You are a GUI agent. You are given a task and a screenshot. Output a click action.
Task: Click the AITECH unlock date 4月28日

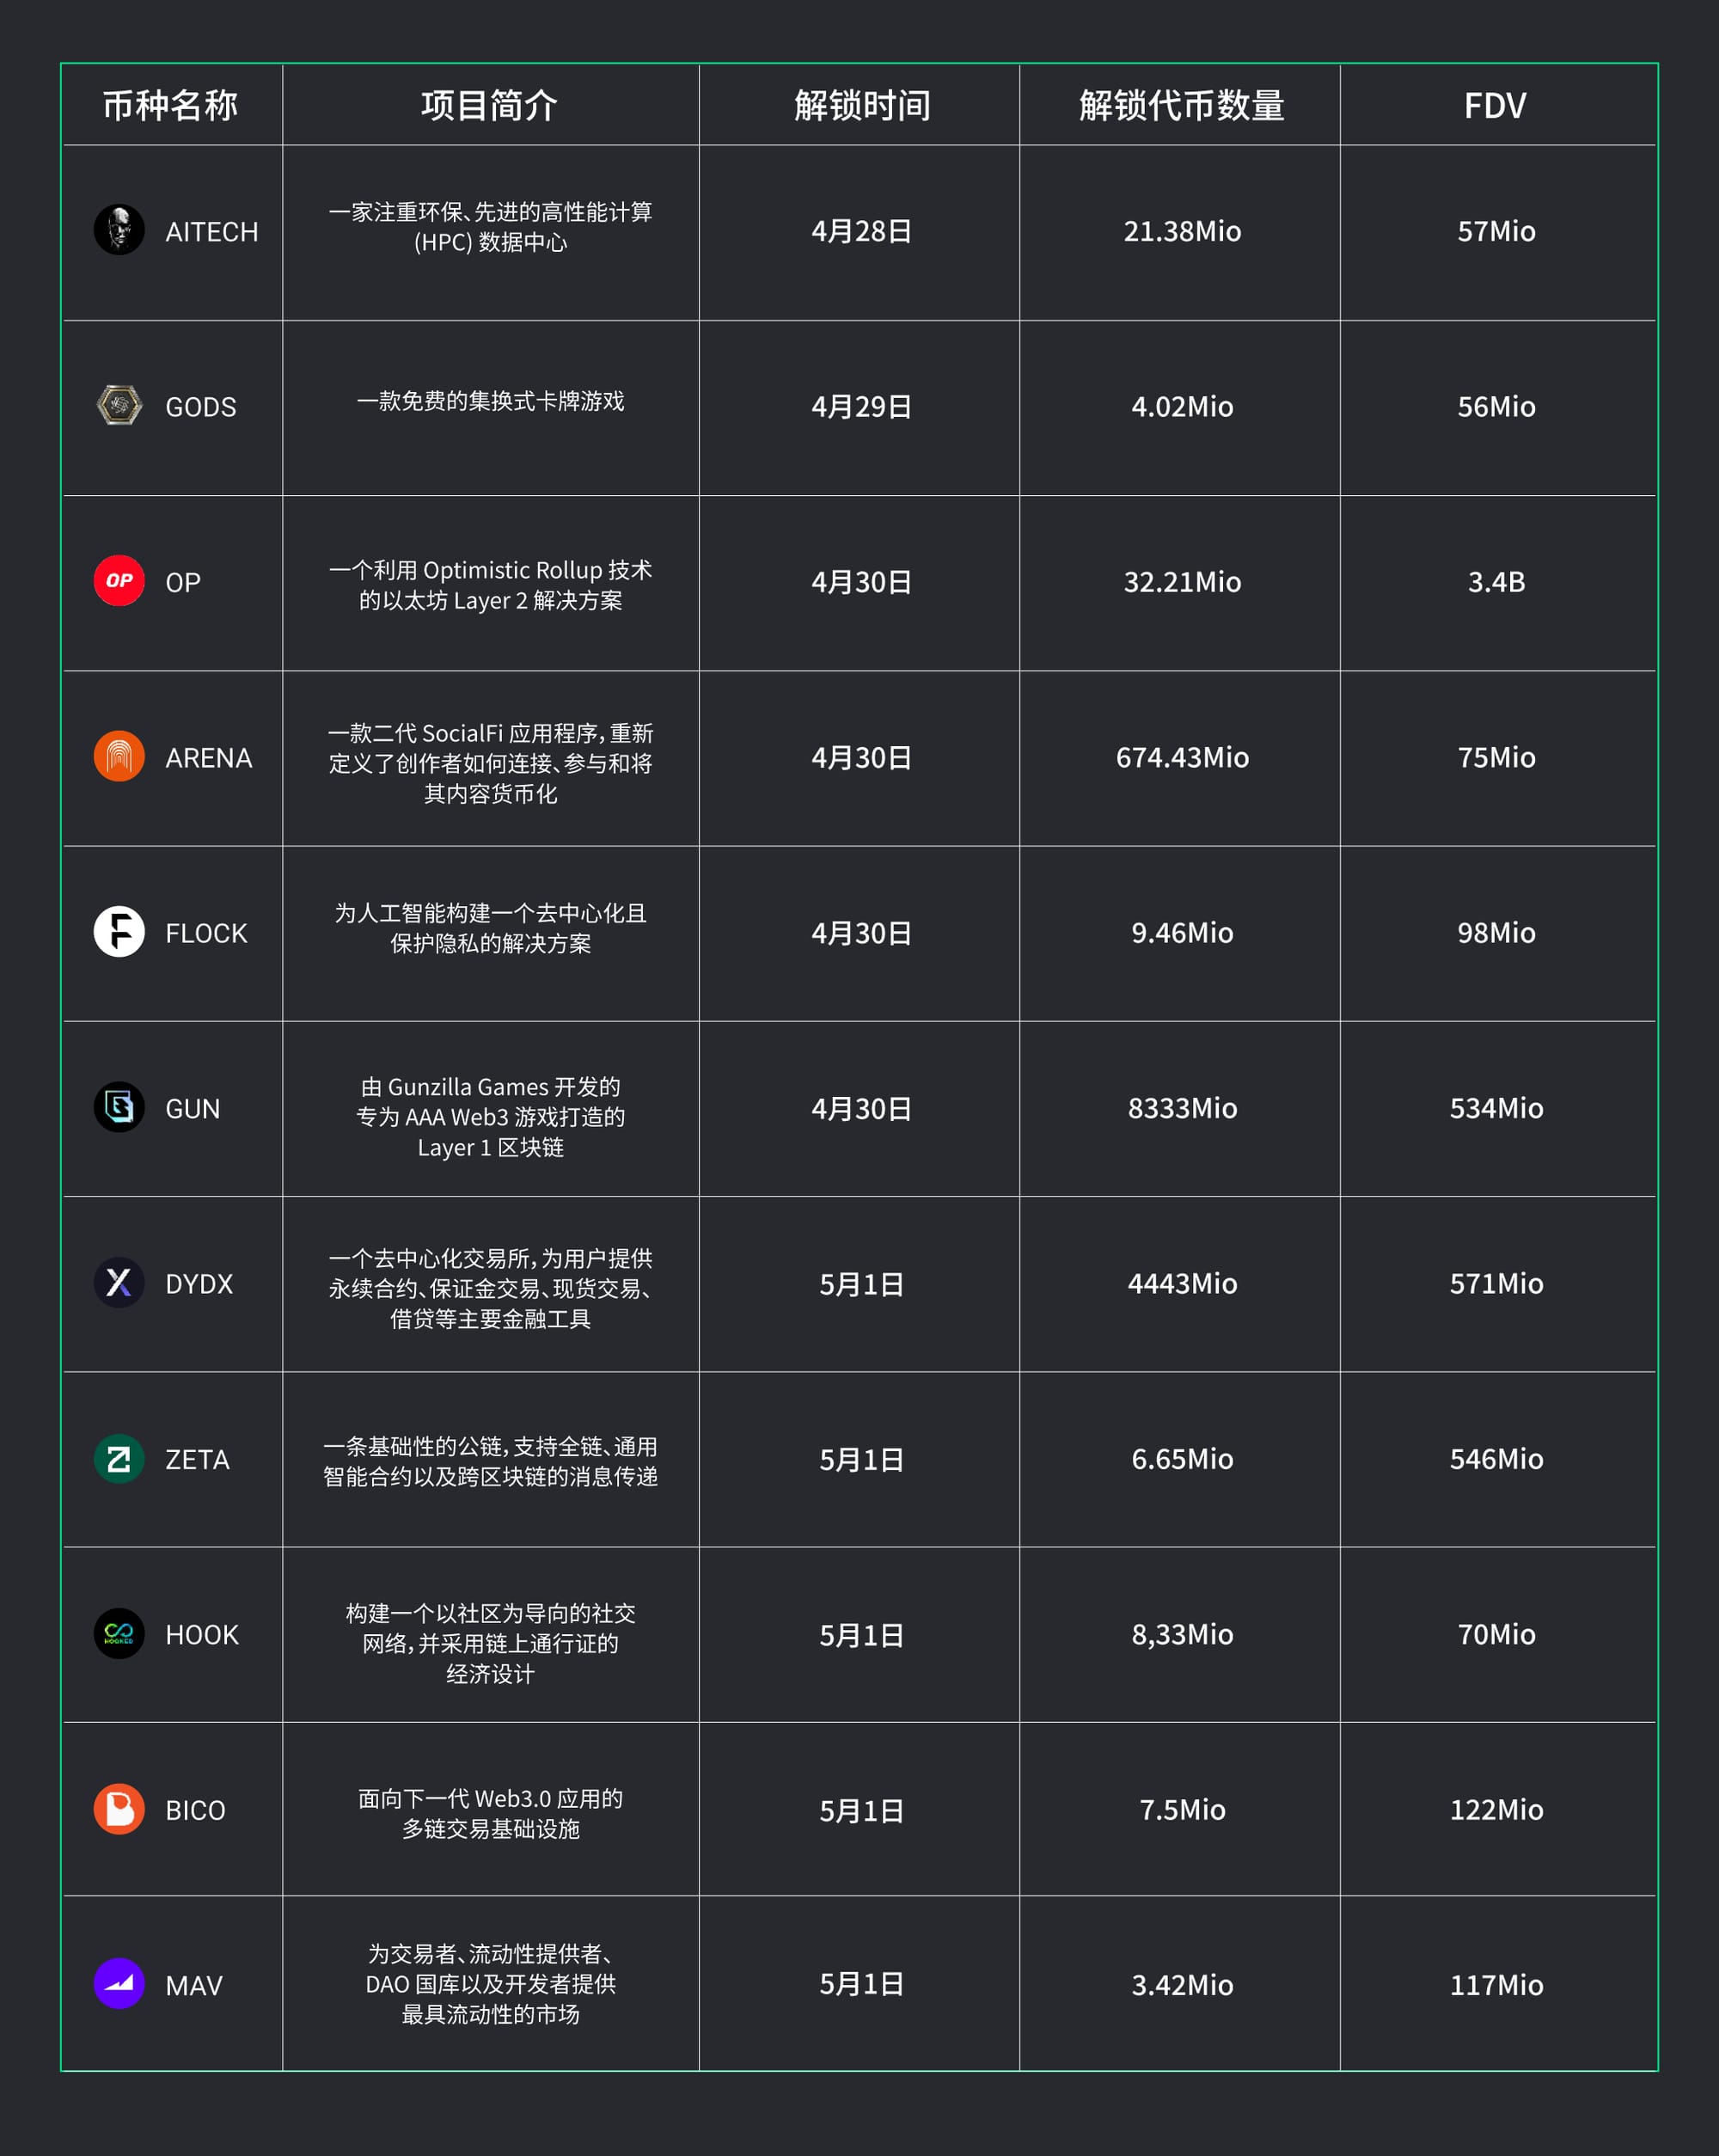[861, 231]
